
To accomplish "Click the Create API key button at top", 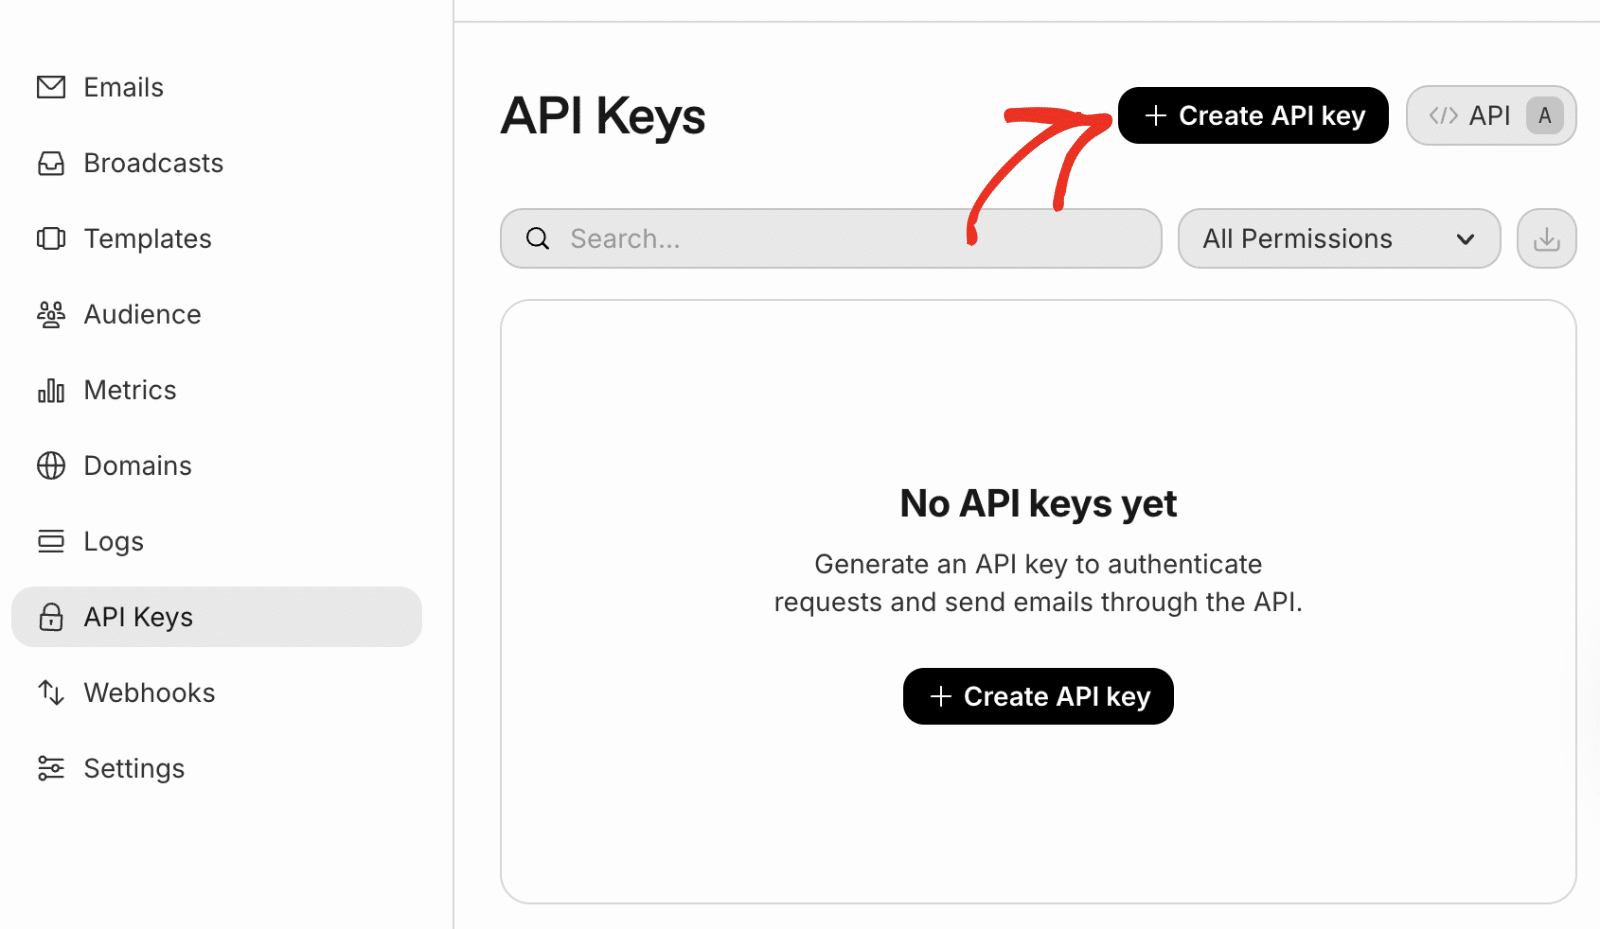I will coord(1252,115).
